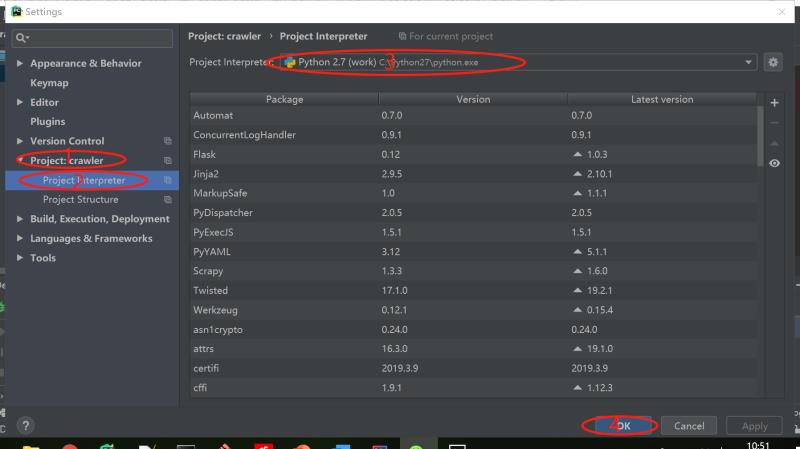This screenshot has width=800, height=449.
Task: Click the minus icon to uninstall a package
Action: (x=774, y=123)
